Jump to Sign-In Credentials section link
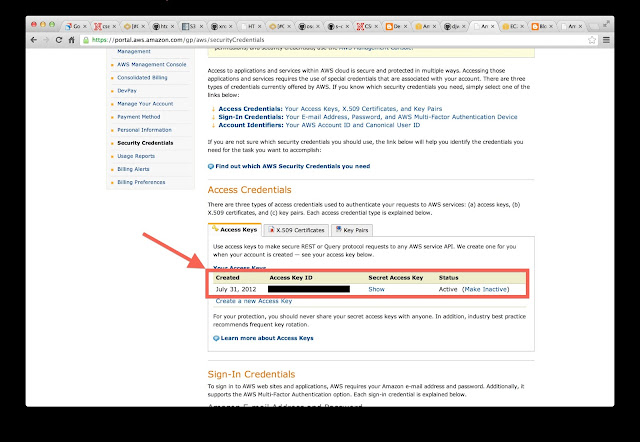The height and width of the screenshot is (442, 640). click(x=368, y=117)
